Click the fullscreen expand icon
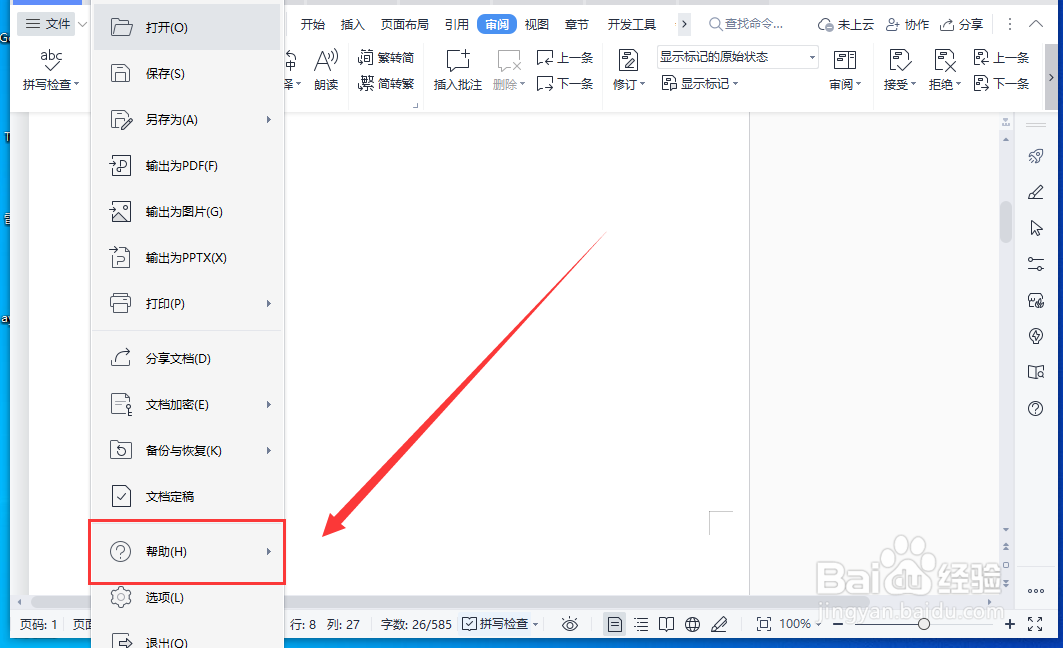The image size is (1063, 648). 1035,624
